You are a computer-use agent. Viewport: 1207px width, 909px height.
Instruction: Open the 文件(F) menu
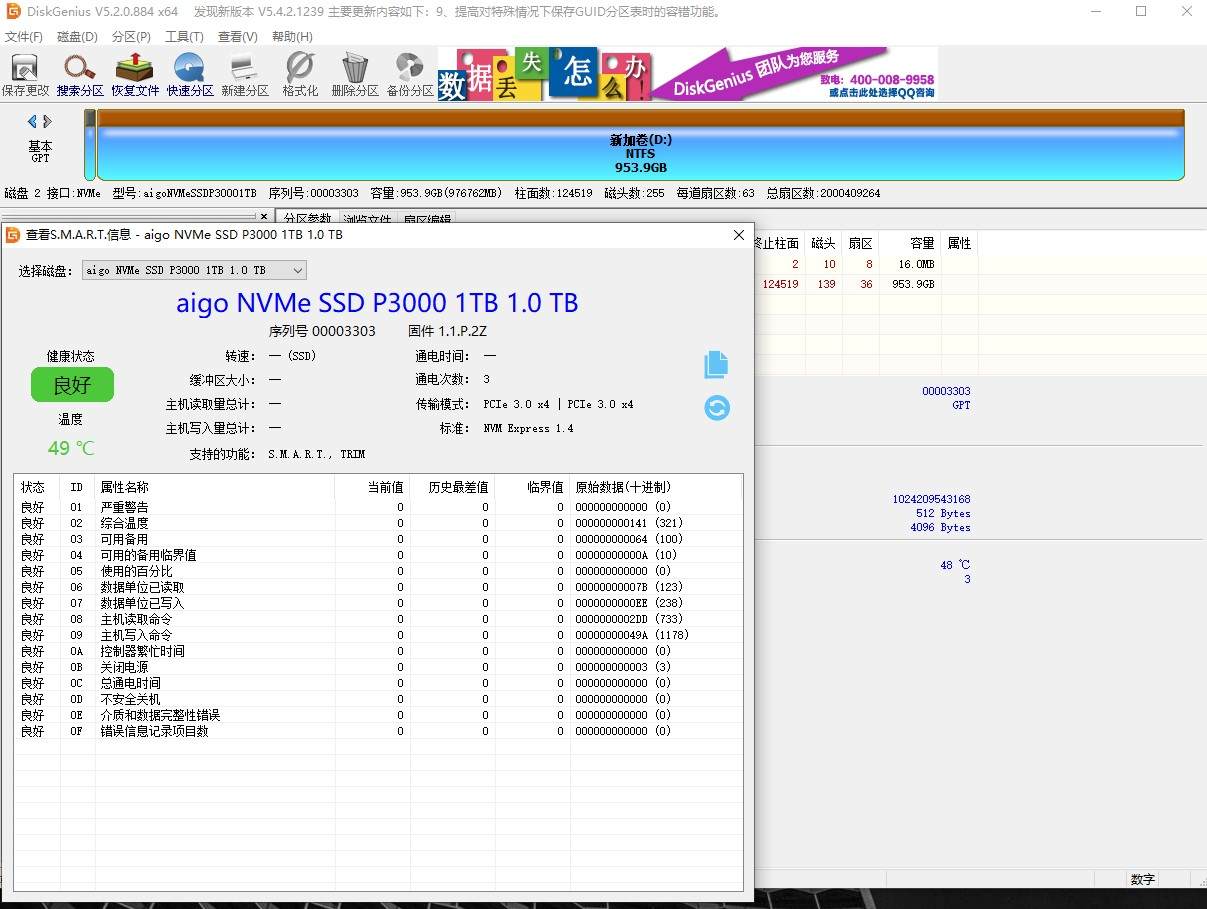[x=24, y=37]
